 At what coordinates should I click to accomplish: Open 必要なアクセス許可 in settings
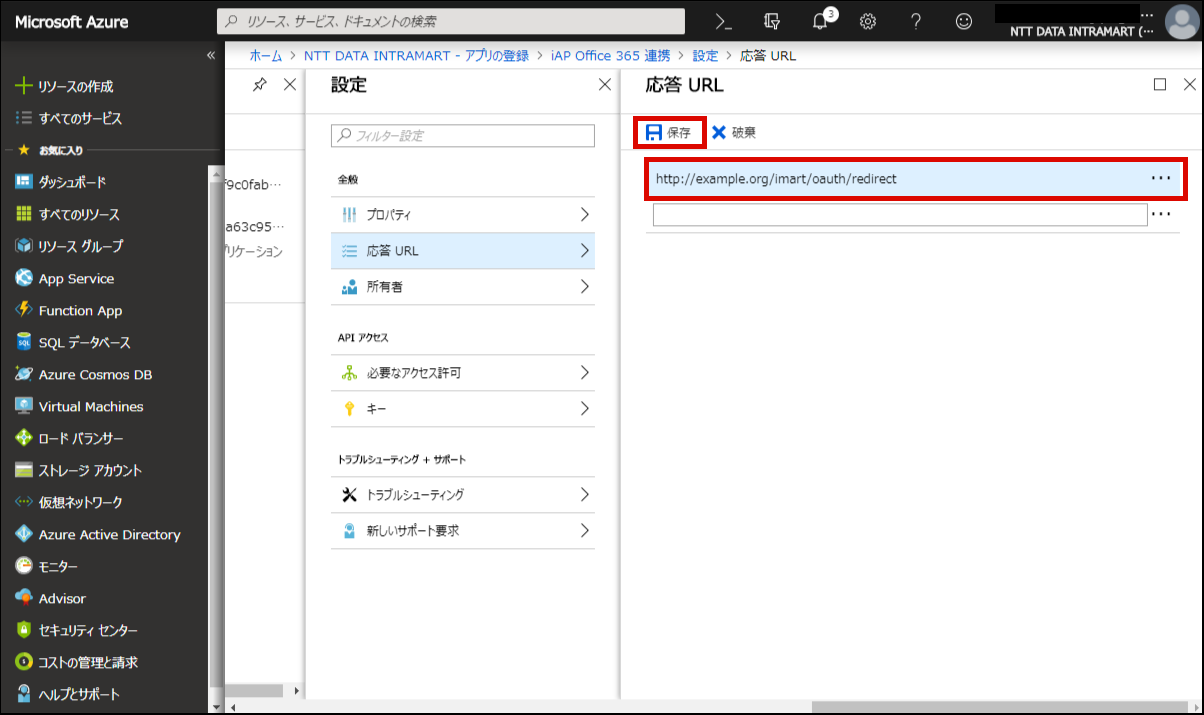(463, 372)
